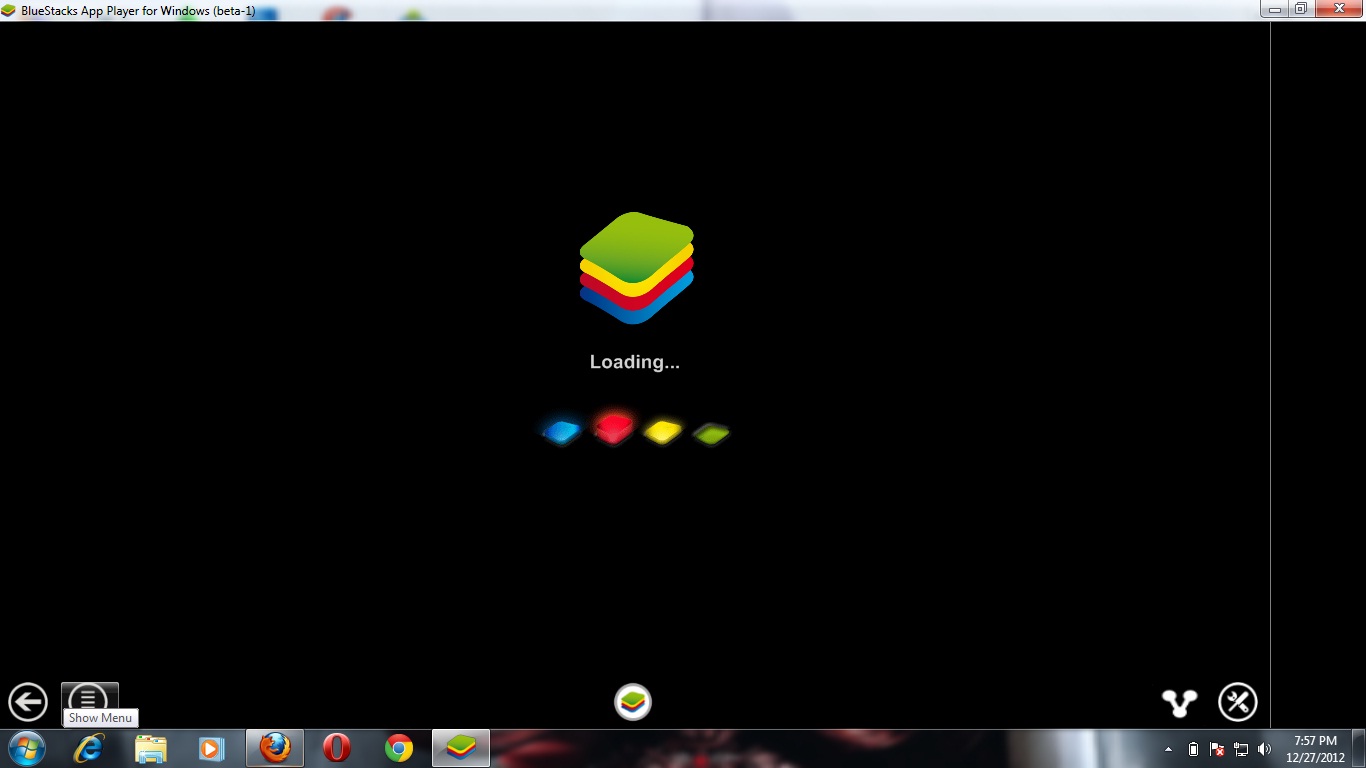This screenshot has width=1366, height=768.
Task: Close the BlueStacks App Player window
Action: [1337, 8]
